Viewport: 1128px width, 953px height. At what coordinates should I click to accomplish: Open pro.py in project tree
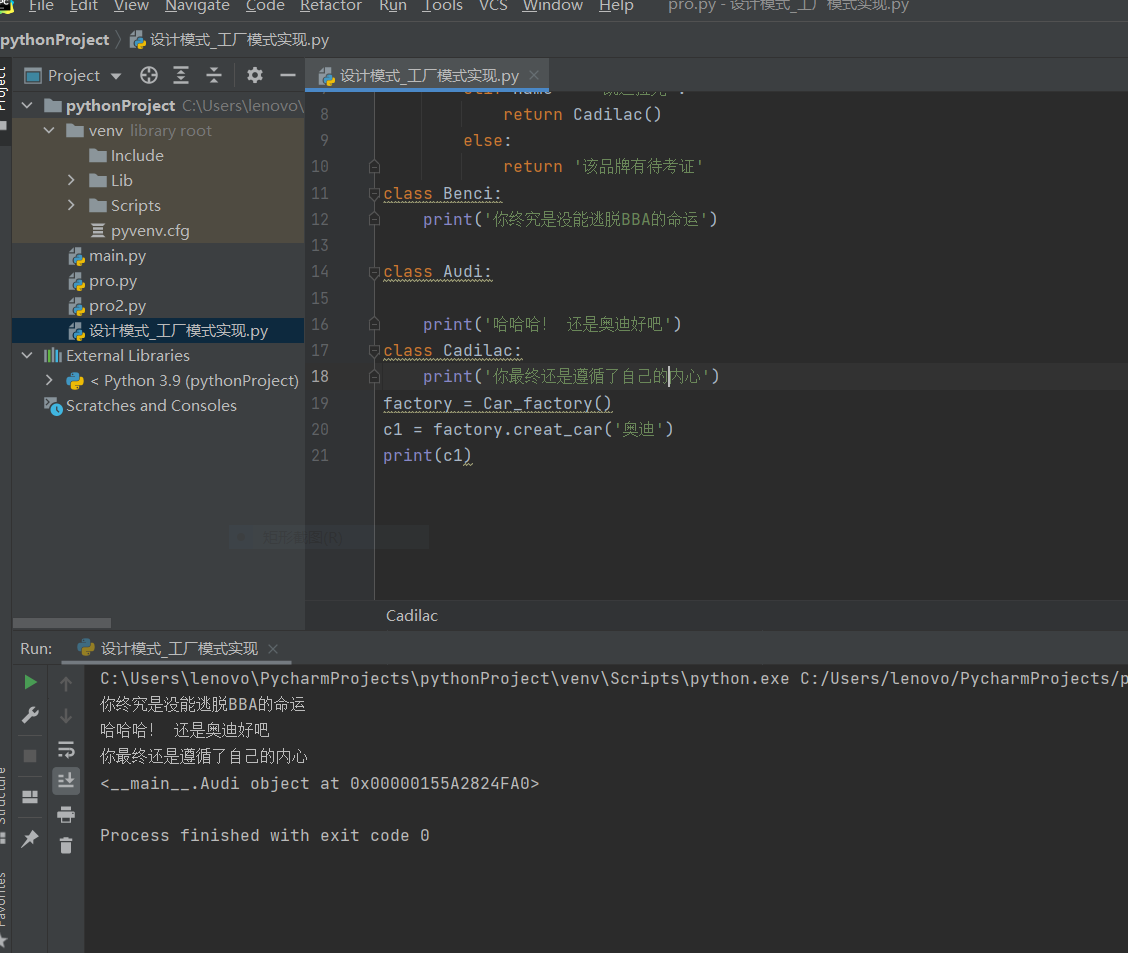102,281
